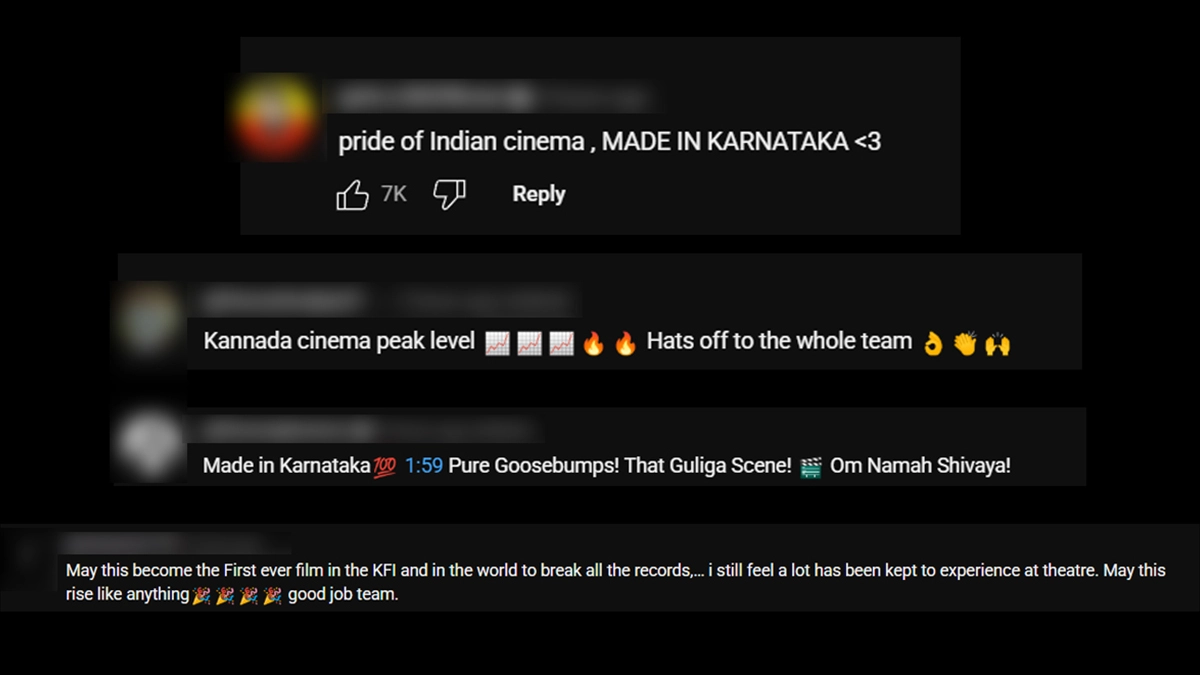Like the "pride of Indian cinema" comment
The height and width of the screenshot is (675, 1200).
[352, 194]
